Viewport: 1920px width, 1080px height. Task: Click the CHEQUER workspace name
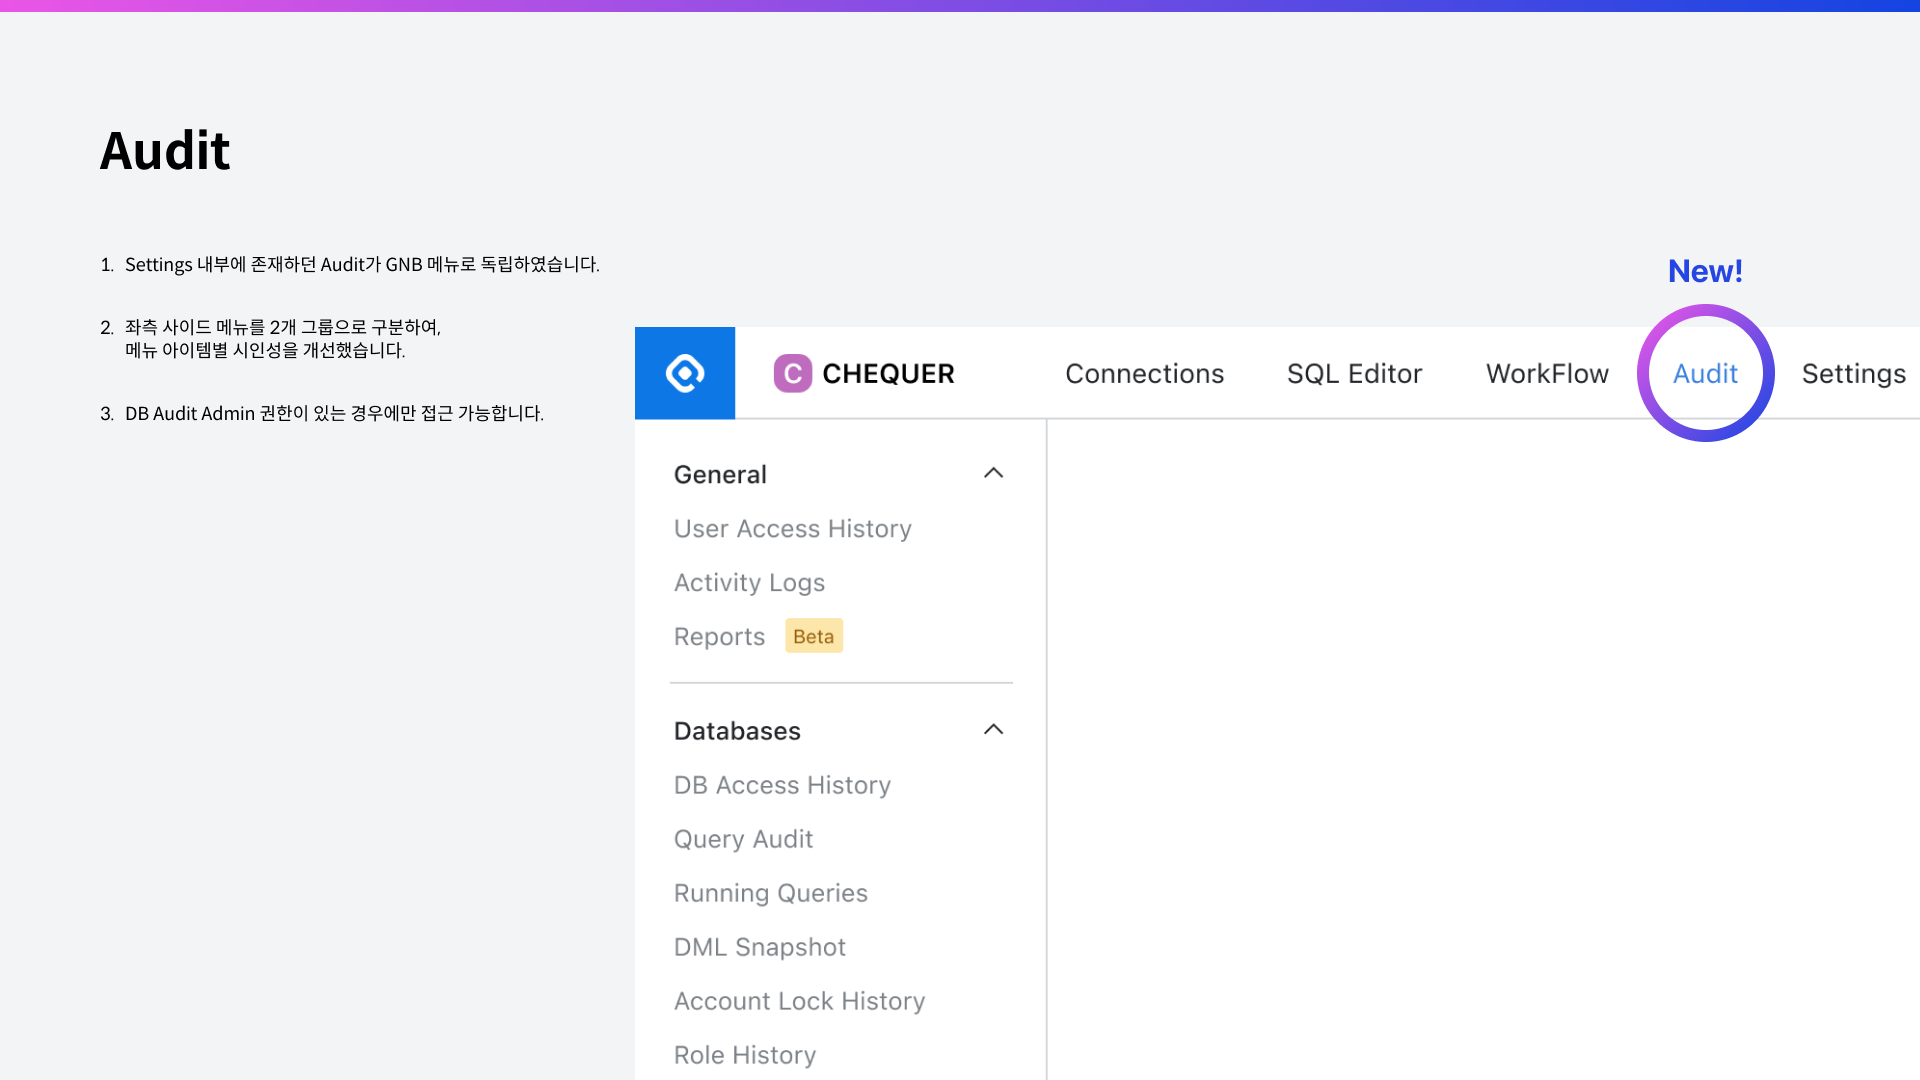888,373
